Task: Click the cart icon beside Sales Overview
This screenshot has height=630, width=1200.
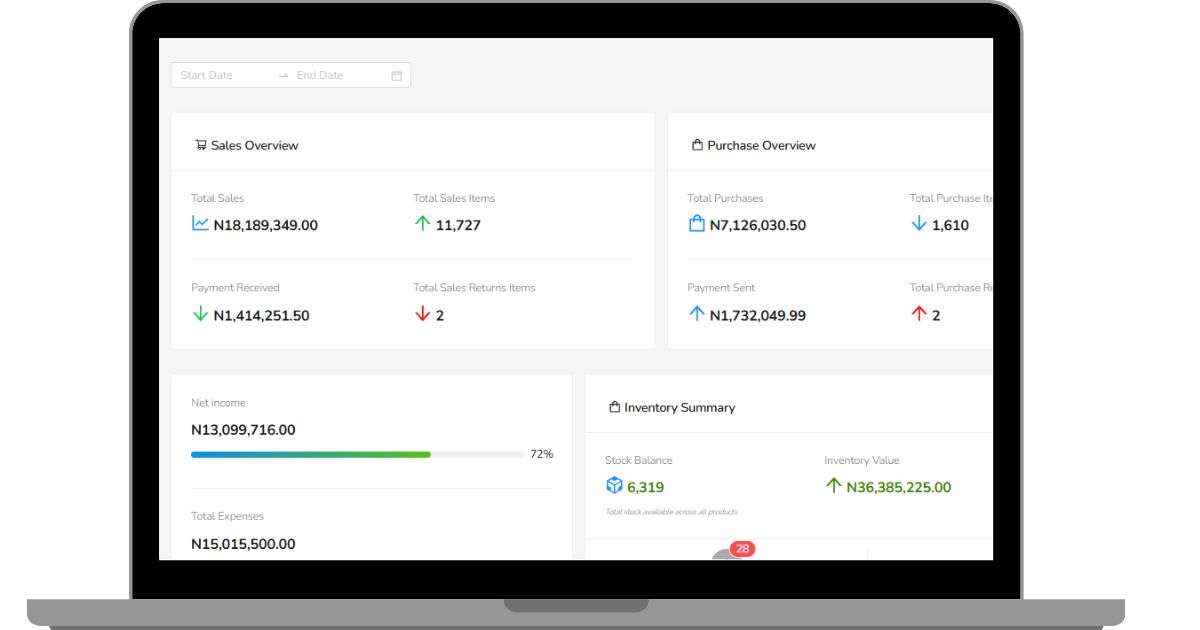Action: click(x=201, y=145)
